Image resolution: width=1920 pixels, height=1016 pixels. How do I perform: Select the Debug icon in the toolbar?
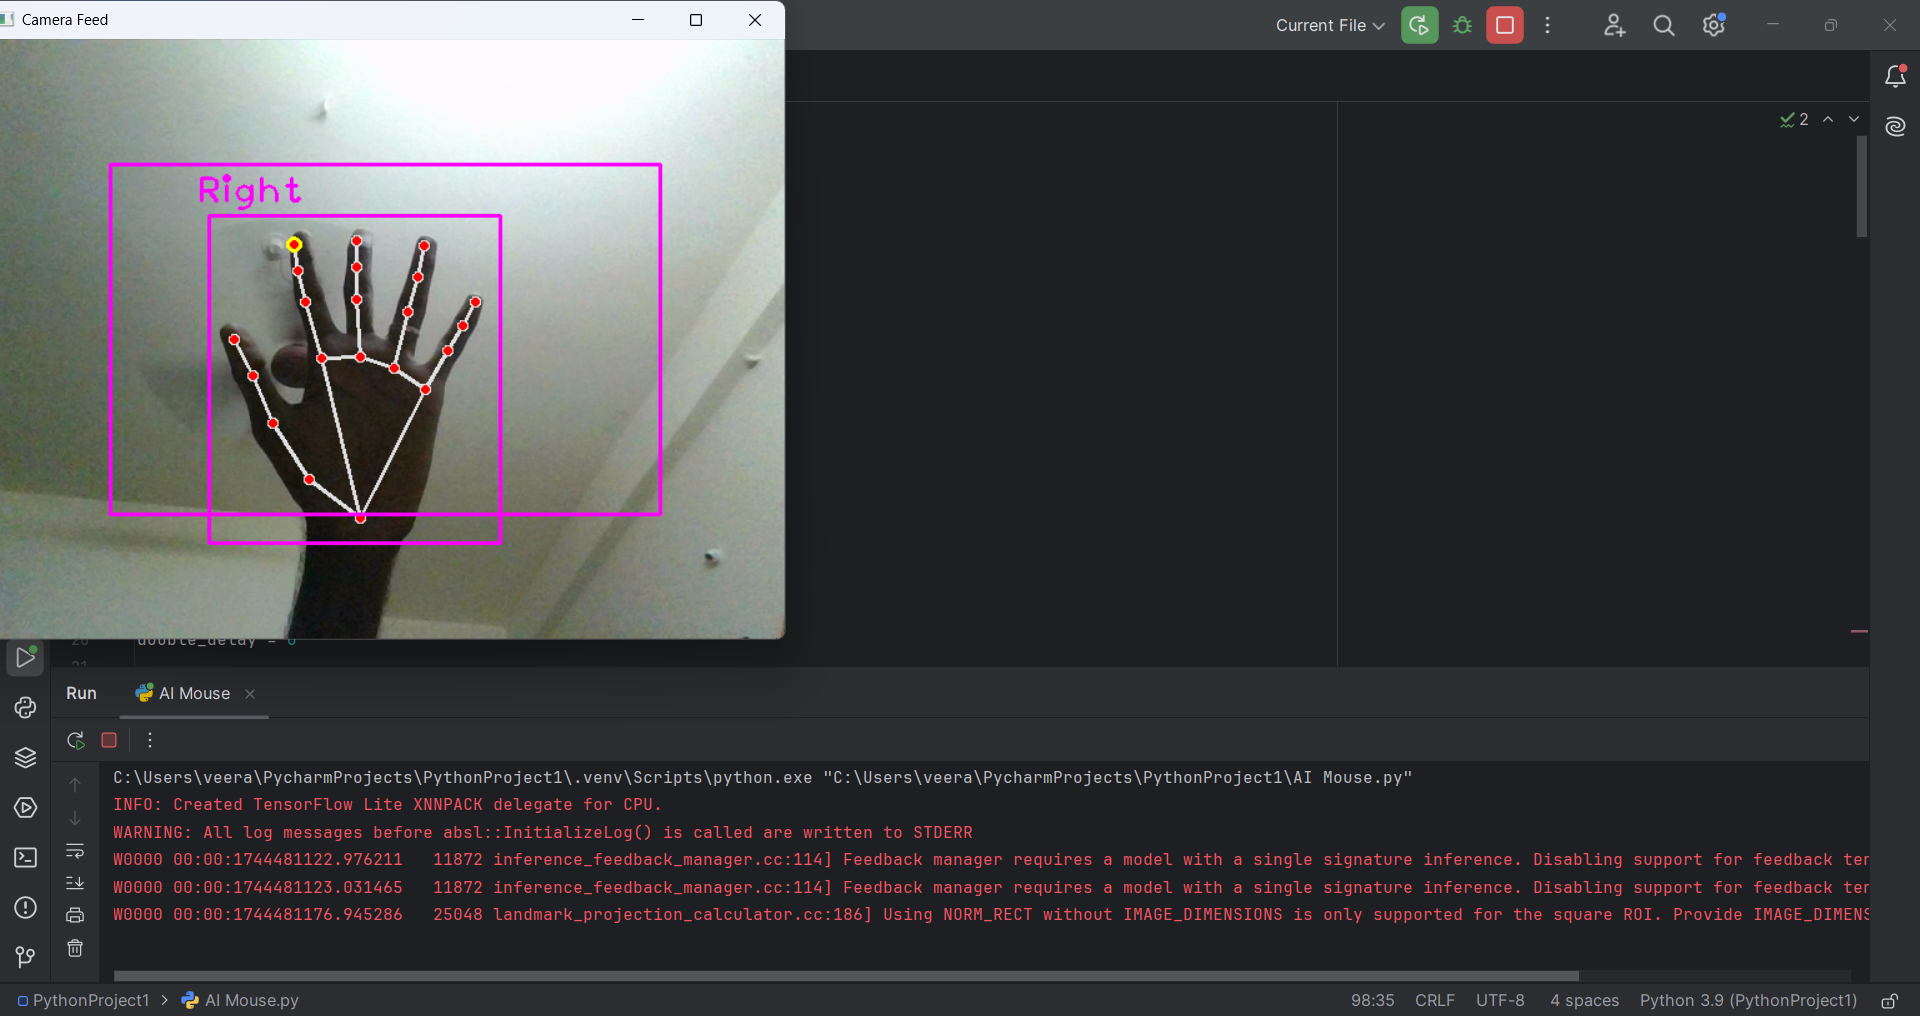pyautogui.click(x=1462, y=25)
